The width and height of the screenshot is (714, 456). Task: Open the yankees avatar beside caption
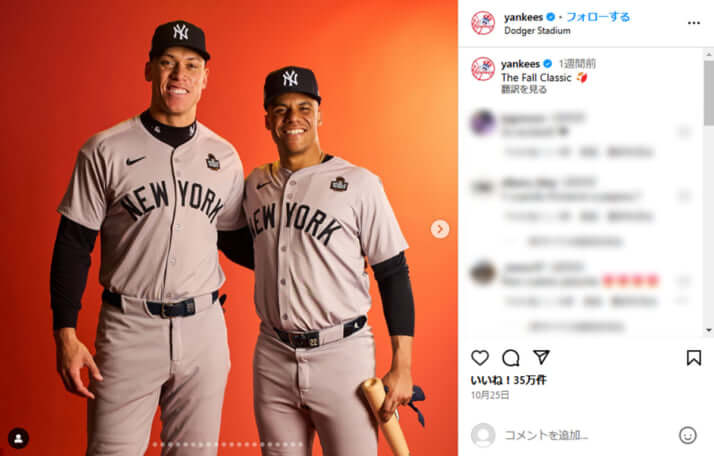pyautogui.click(x=483, y=69)
